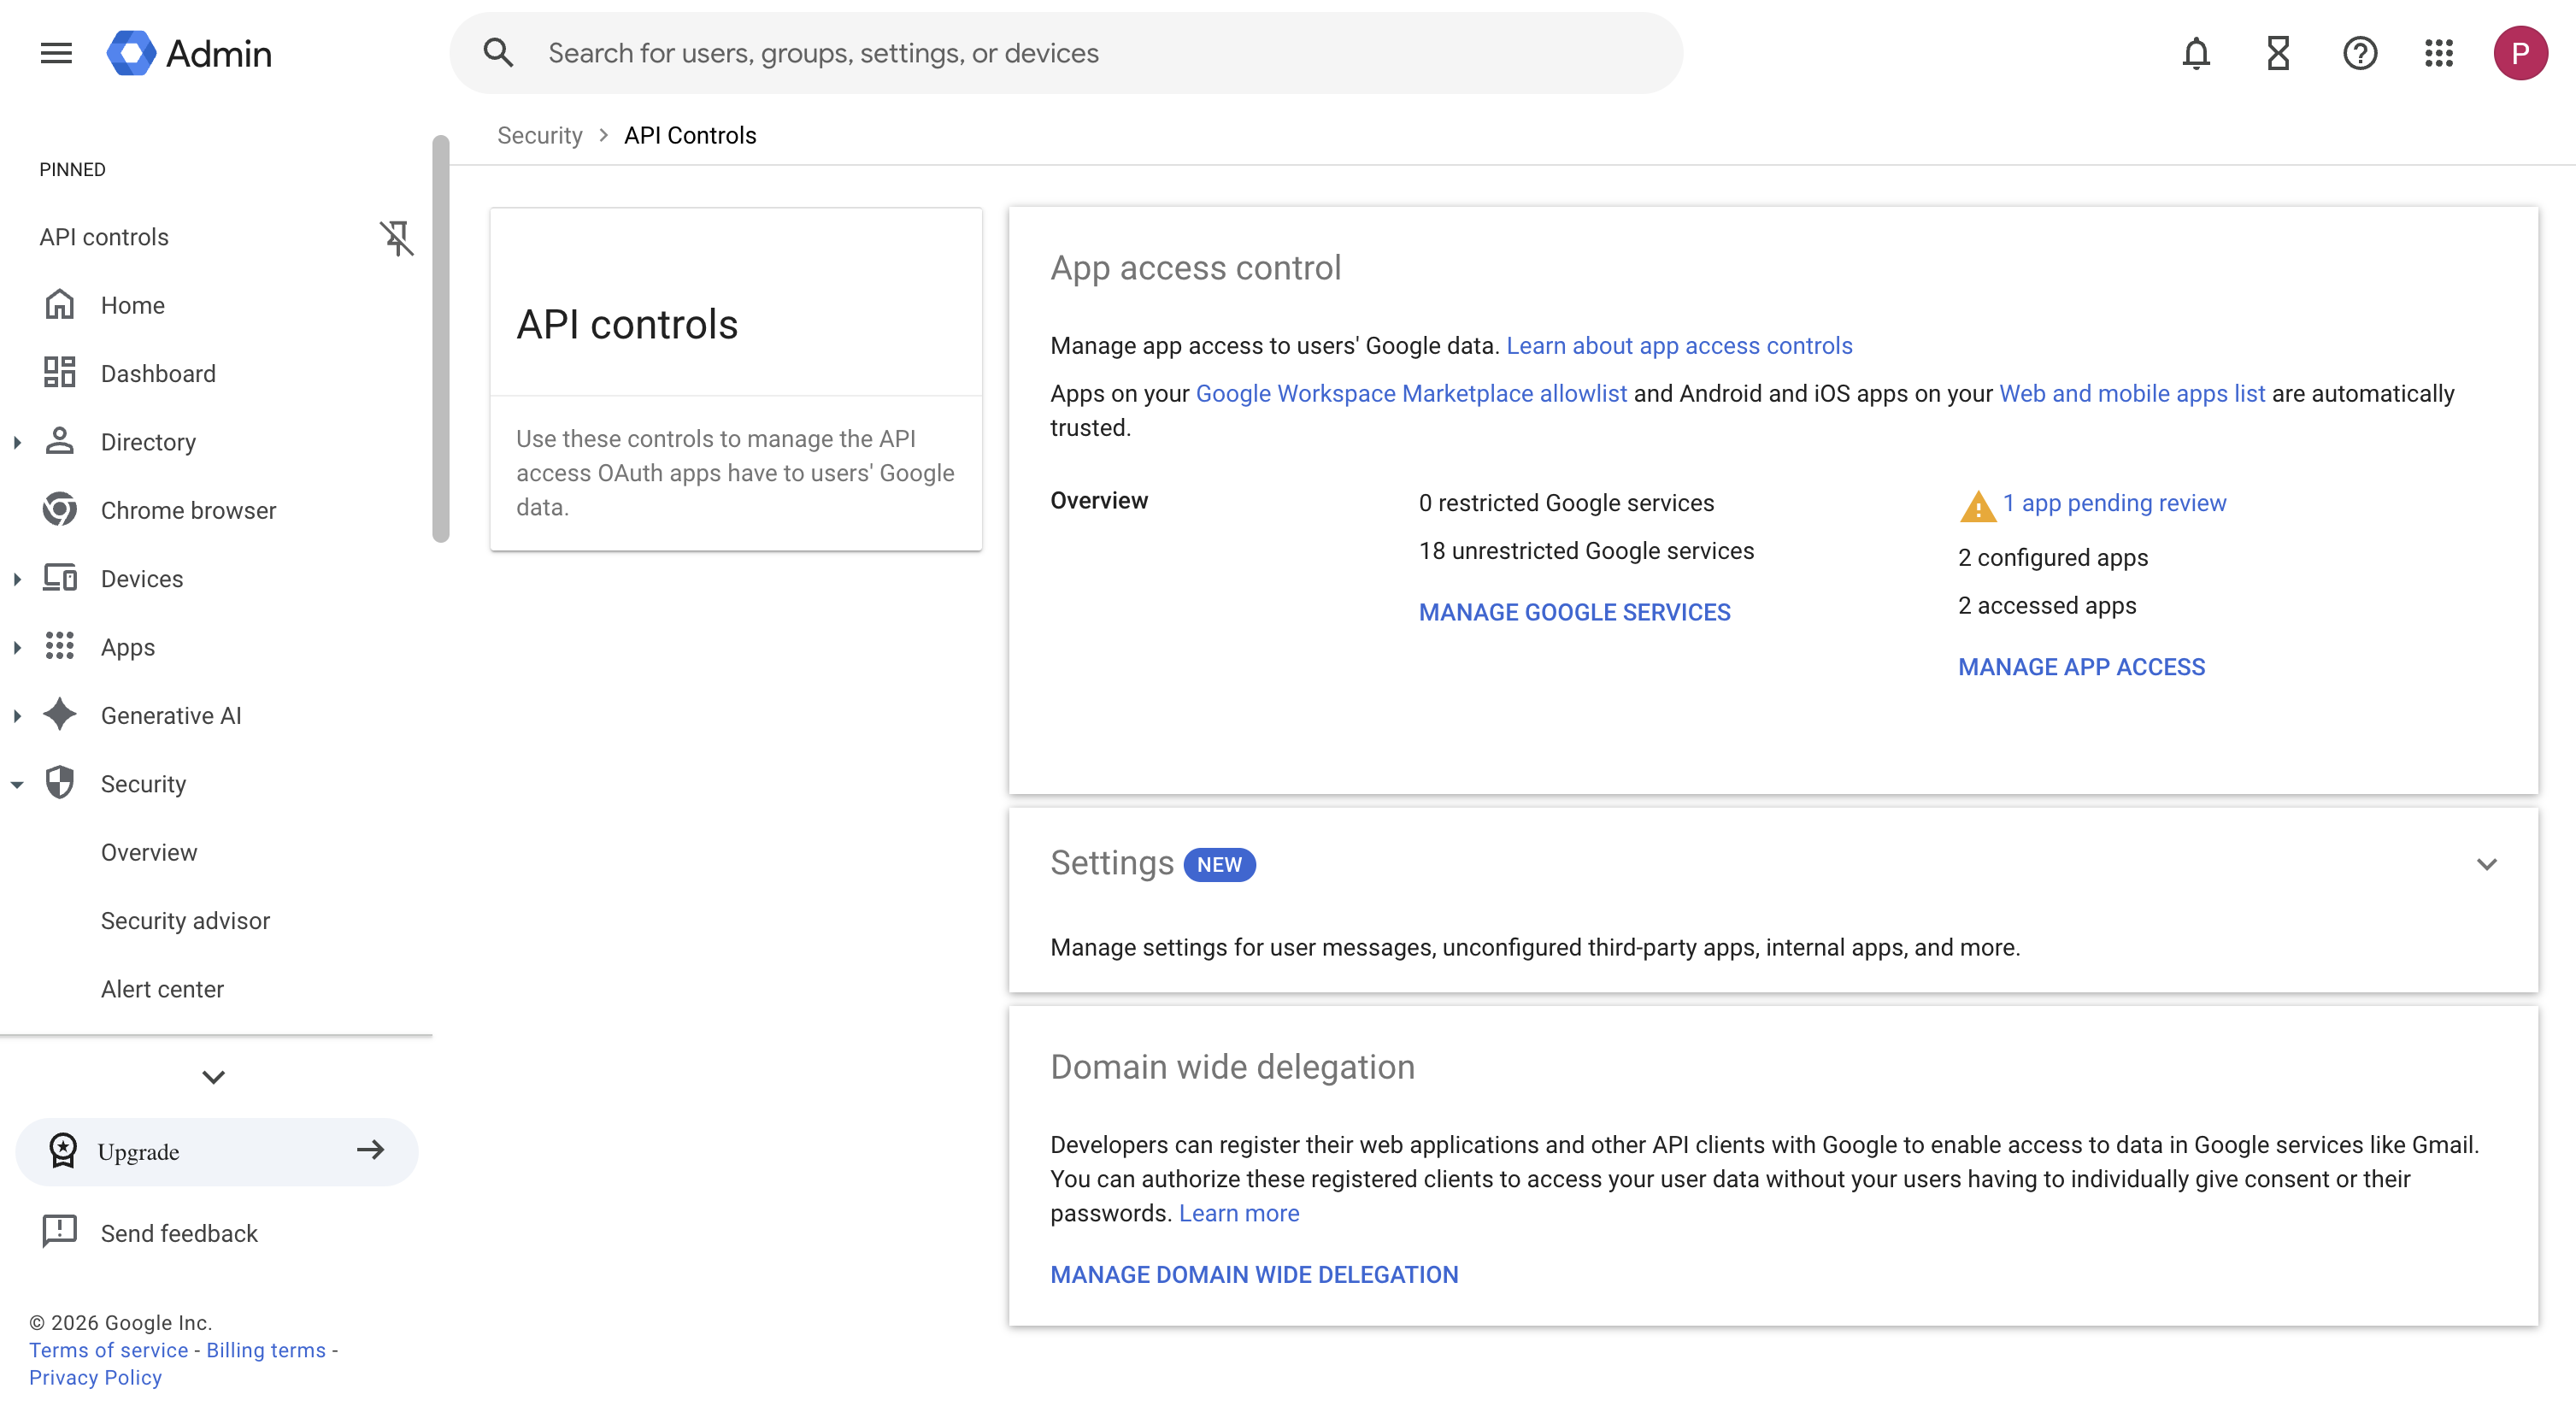Click '18 unrestricted Google services' text

1586,551
